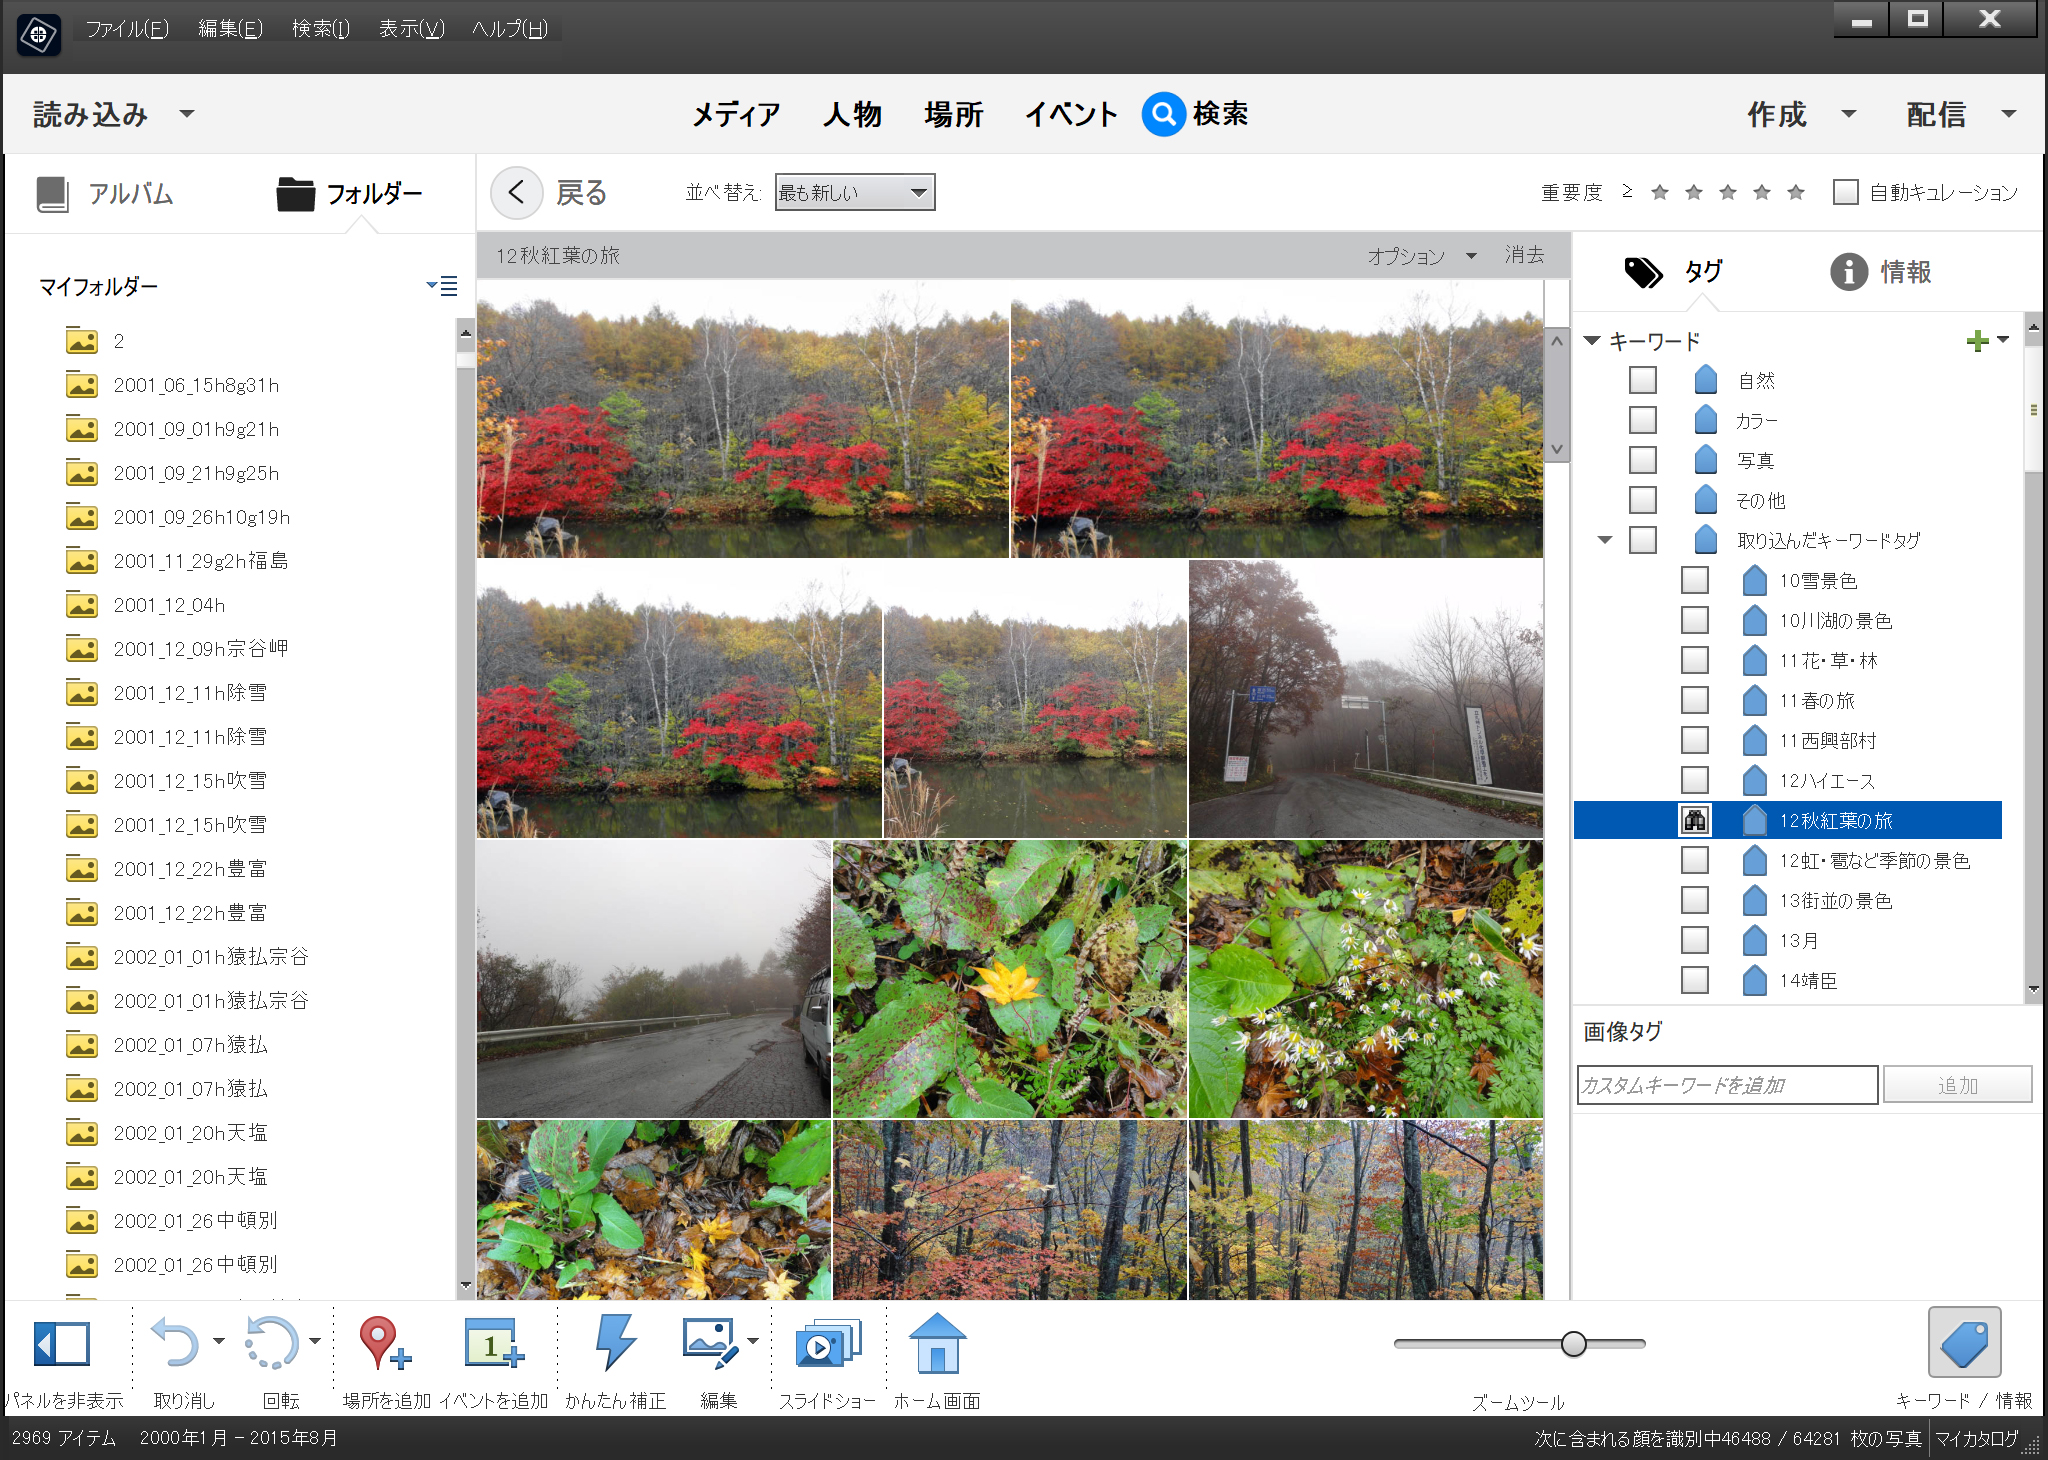Check the 10雪景色 keyword checkbox
The height and width of the screenshot is (1460, 2048).
[1694, 580]
